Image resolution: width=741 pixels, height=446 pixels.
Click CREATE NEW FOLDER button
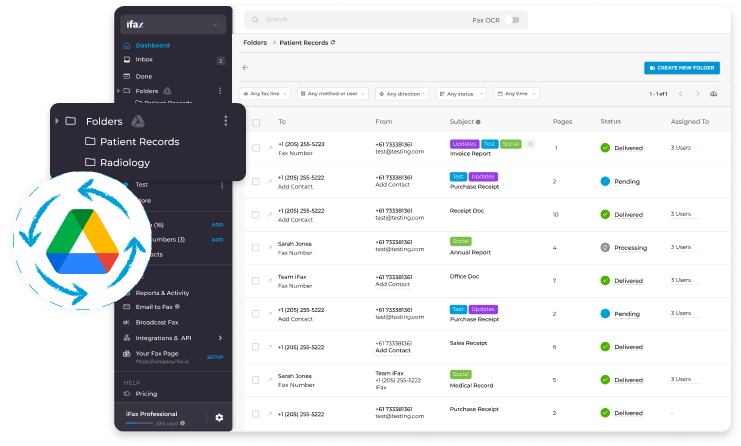pyautogui.click(x=682, y=68)
